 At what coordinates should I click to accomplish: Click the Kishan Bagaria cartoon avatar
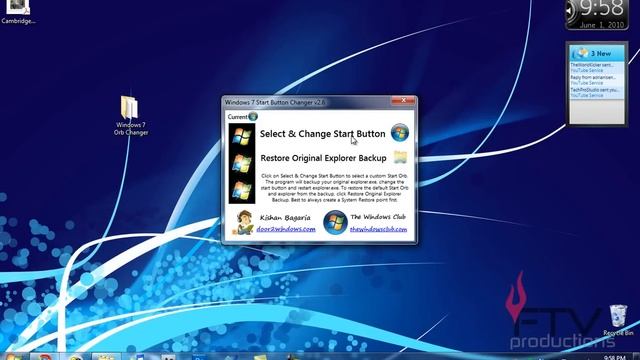243,222
